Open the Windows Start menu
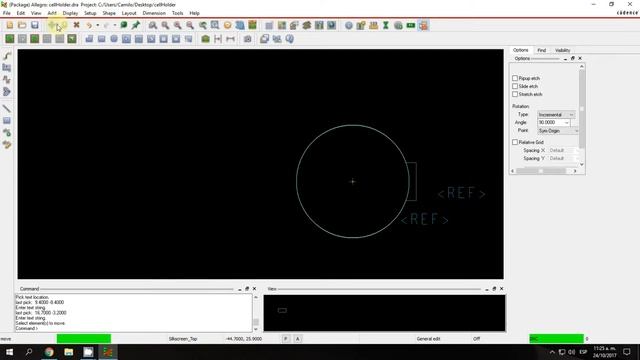This screenshot has height=360, width=640. 9,352
